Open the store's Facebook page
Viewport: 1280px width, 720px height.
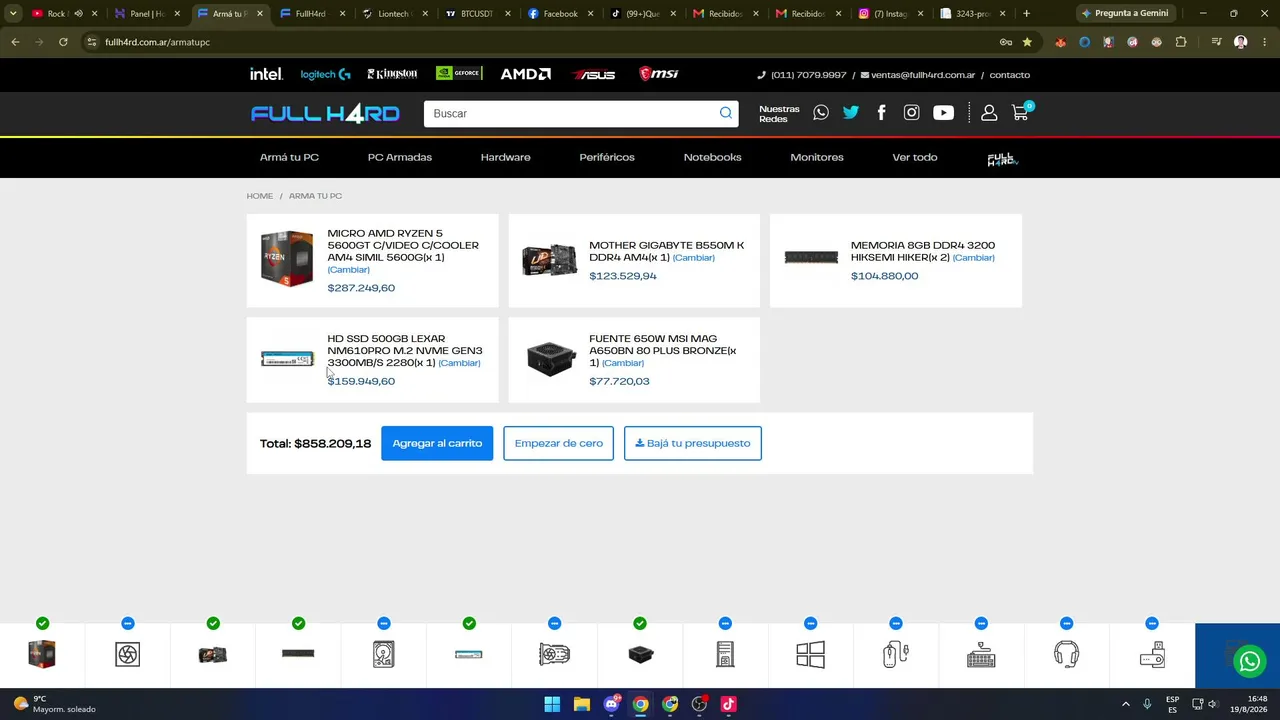[x=881, y=113]
